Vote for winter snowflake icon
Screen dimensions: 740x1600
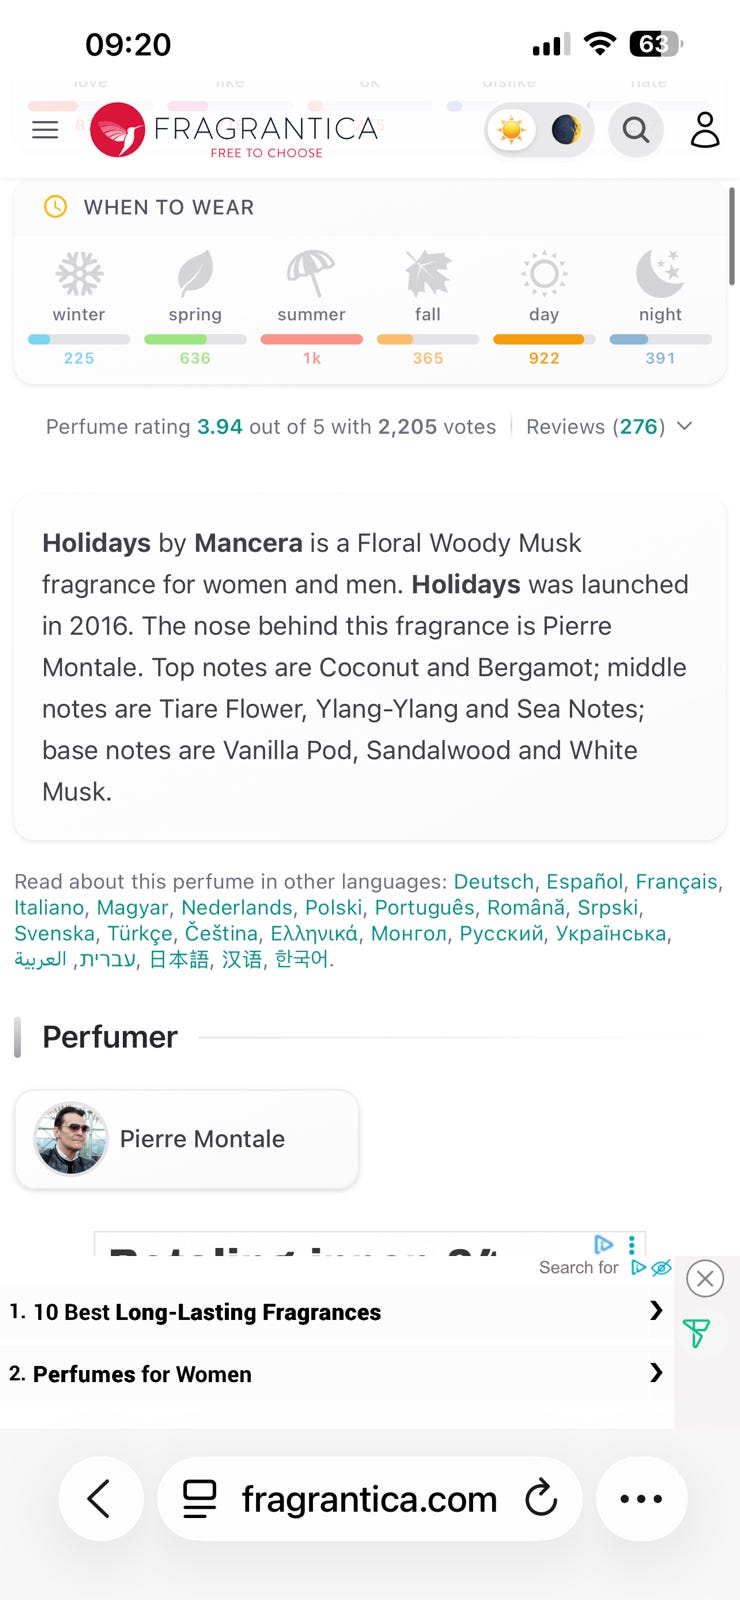pos(79,273)
